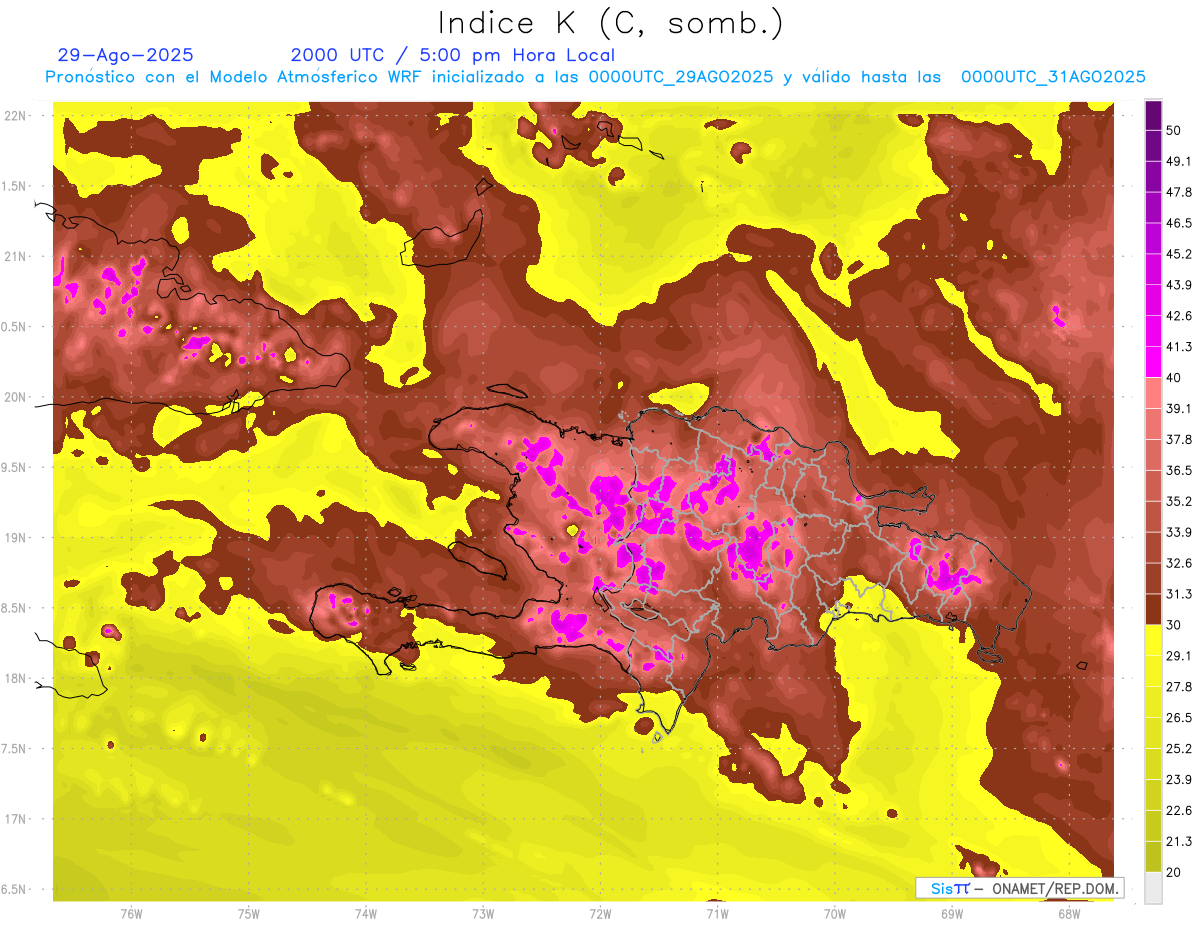The image size is (1200, 927).
Task: Select the 22N latitude axis label
Action: pos(16,116)
